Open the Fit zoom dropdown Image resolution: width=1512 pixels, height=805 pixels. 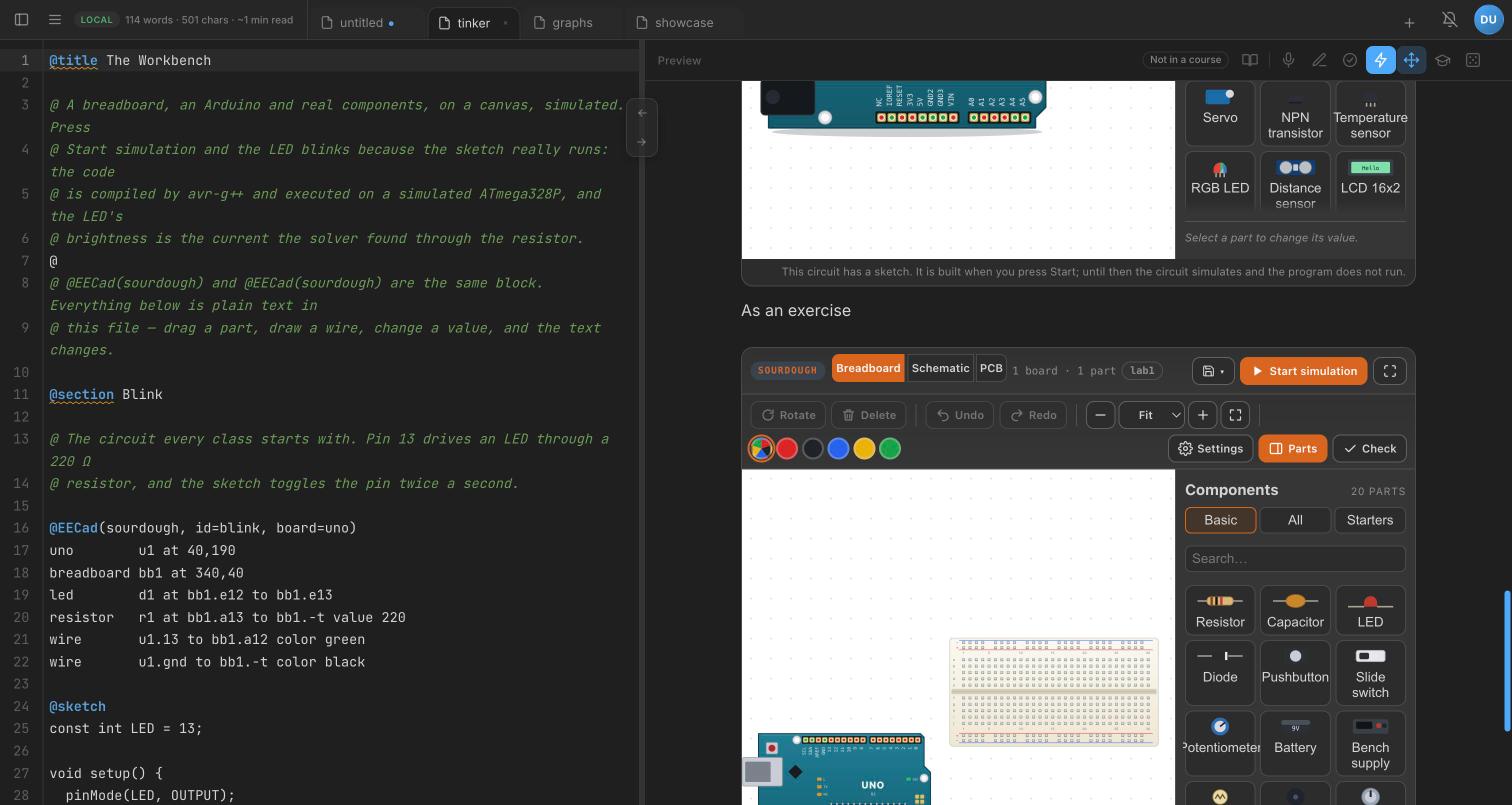1151,415
